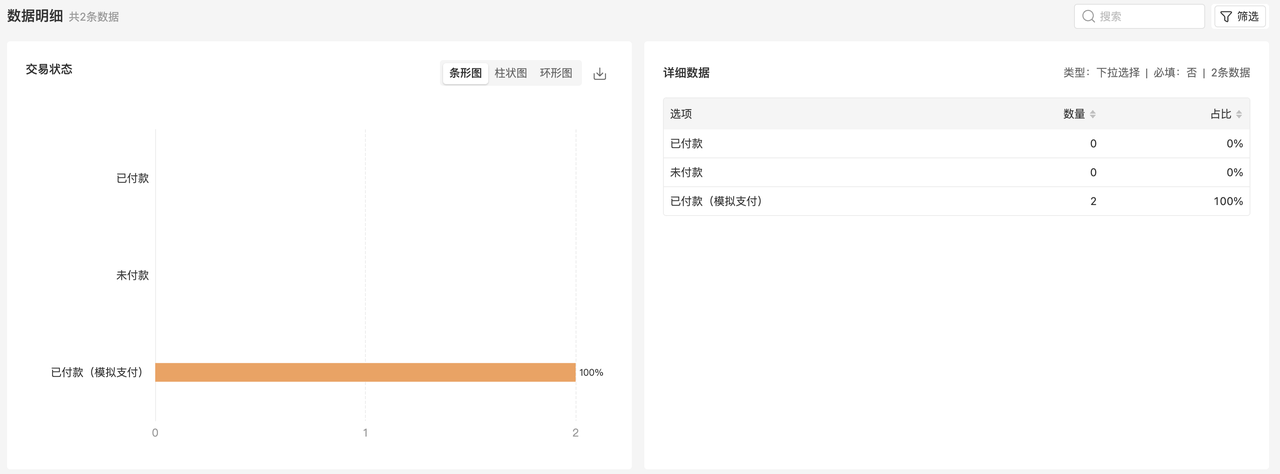The image size is (1280, 474).
Task: Click the 共2条数据 count text
Action: (x=94, y=17)
